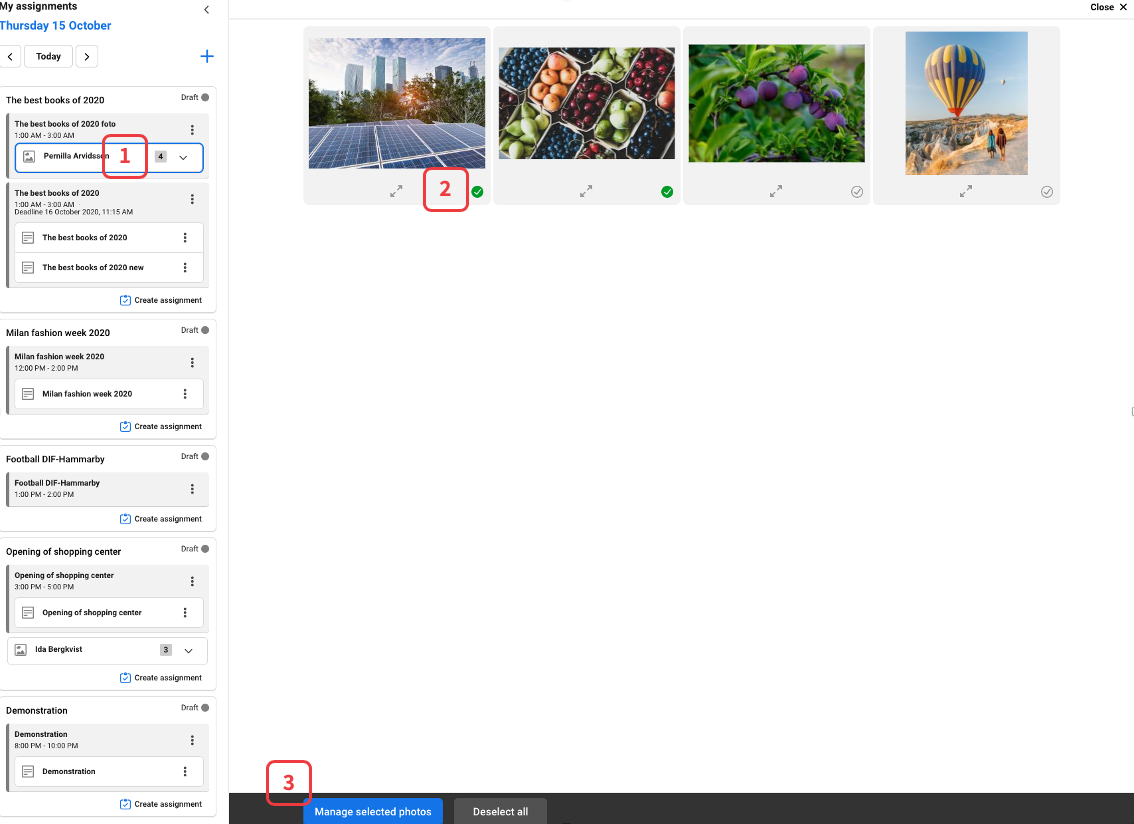Open three-dot menu for Milan fashion week 2020 article
The width and height of the screenshot is (1134, 824).
(x=185, y=394)
